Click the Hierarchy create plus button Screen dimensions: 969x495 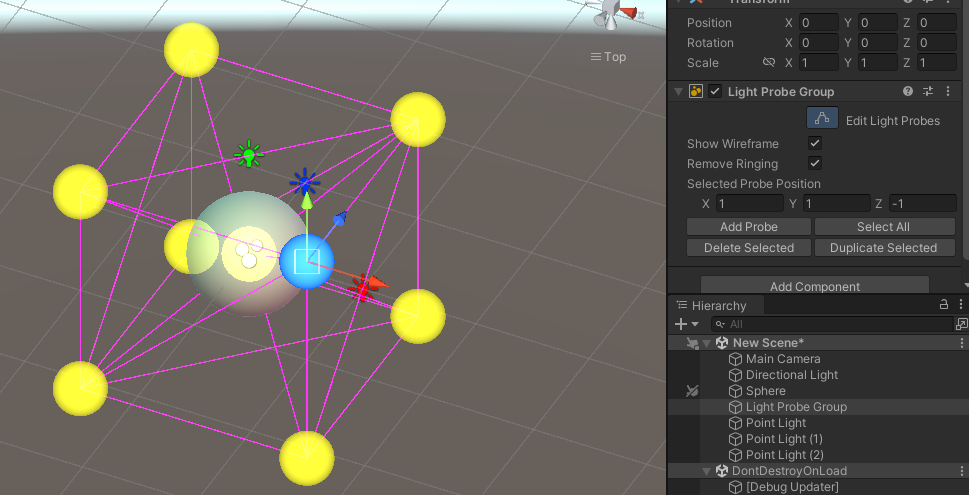pos(681,324)
